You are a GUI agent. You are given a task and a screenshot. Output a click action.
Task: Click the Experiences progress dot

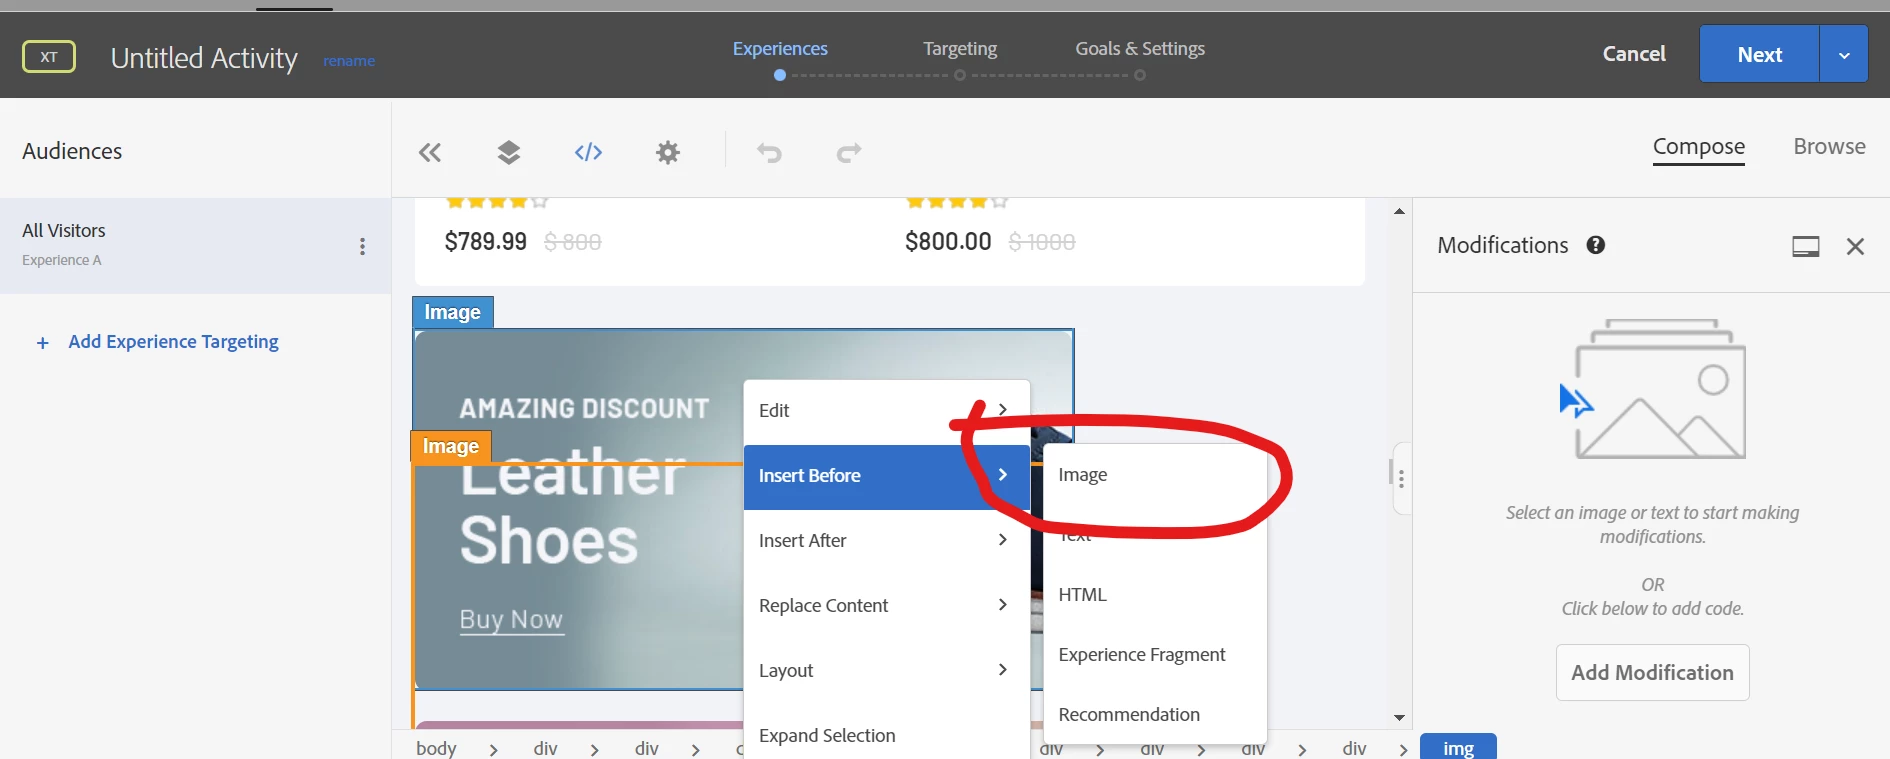click(780, 75)
